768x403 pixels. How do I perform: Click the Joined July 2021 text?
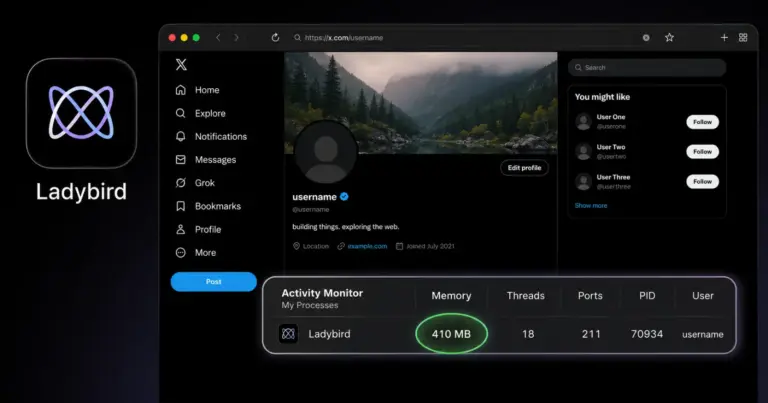click(x=431, y=246)
